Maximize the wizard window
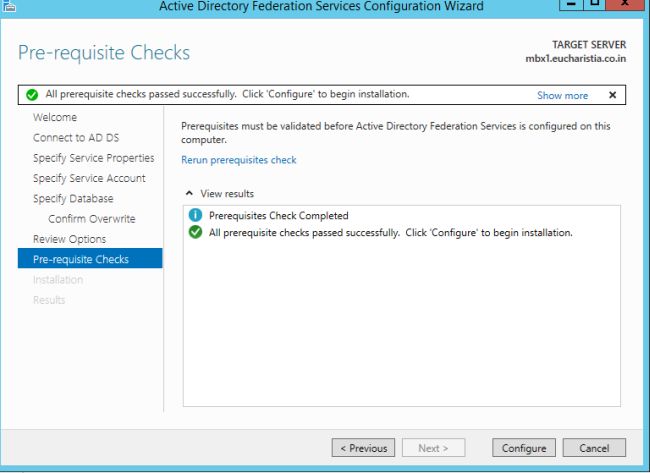The width and height of the screenshot is (650, 473). [x=594, y=4]
